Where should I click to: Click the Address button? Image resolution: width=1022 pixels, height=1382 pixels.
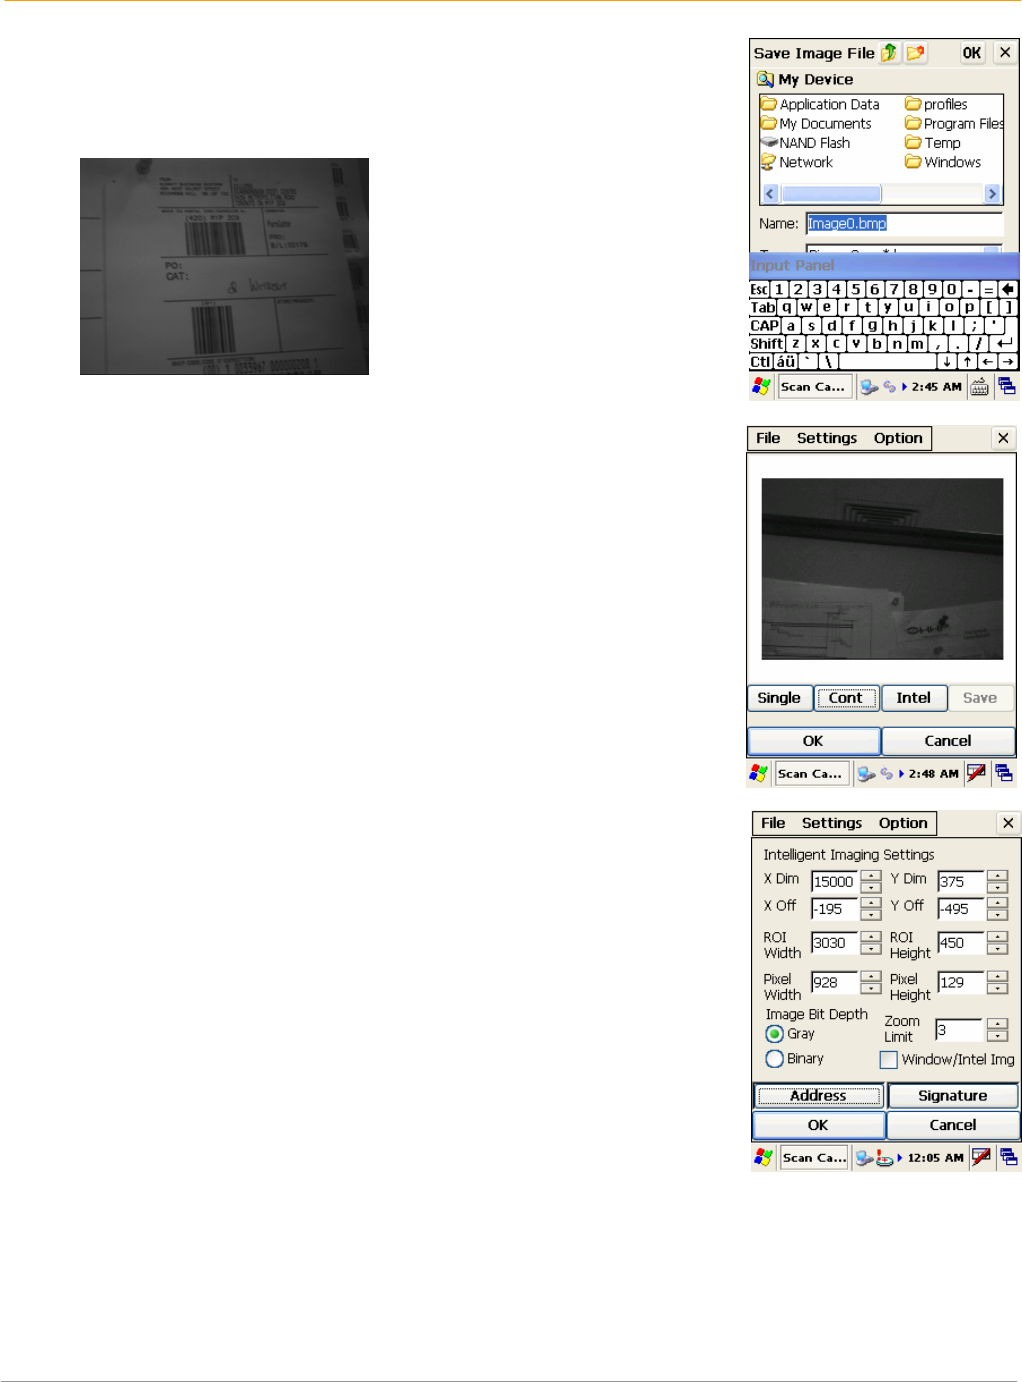pyautogui.click(x=818, y=1096)
